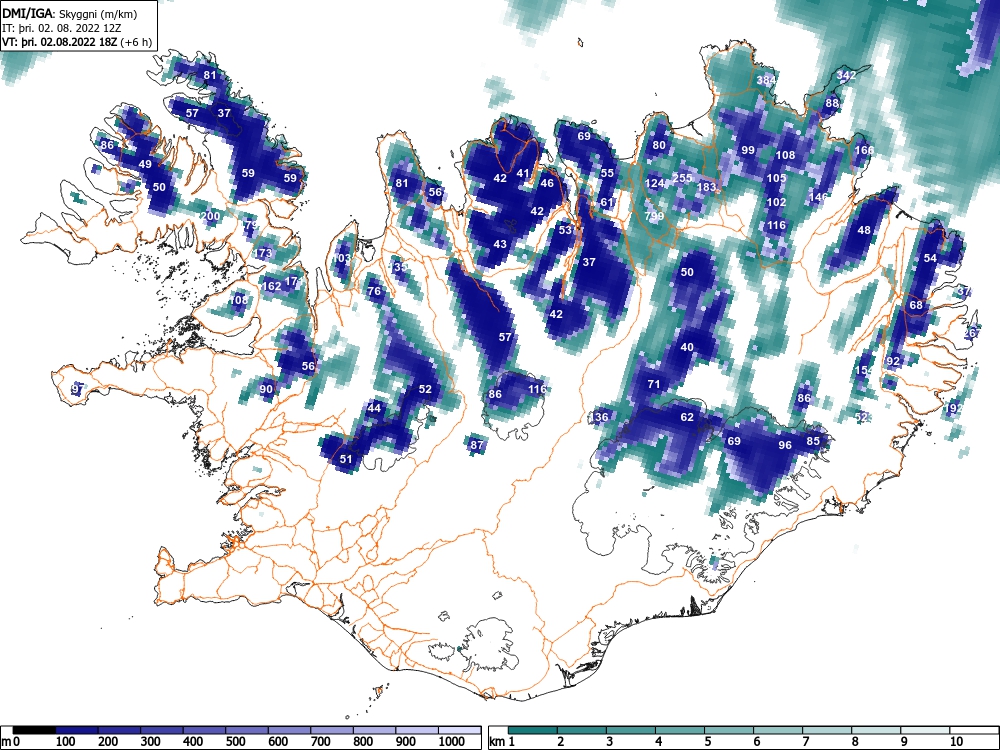This screenshot has width=1000, height=750.
Task: Click the visibility value 105 on the map
Action: 776,178
